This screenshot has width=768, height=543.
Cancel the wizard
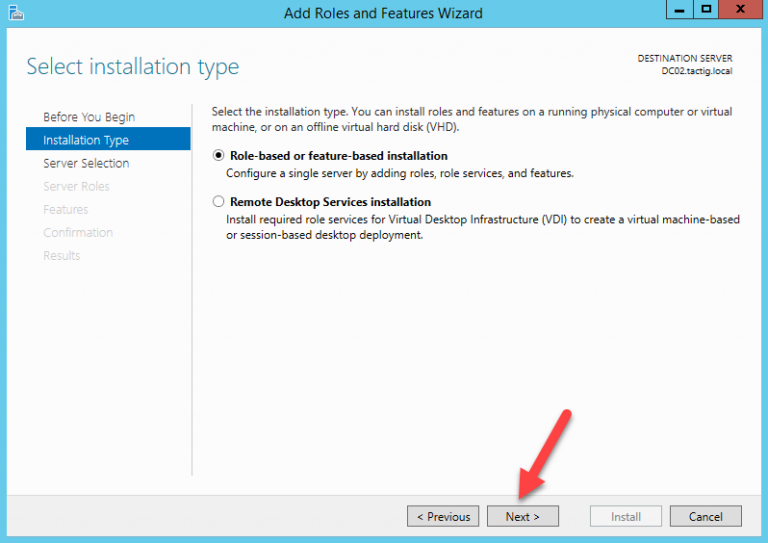click(706, 516)
